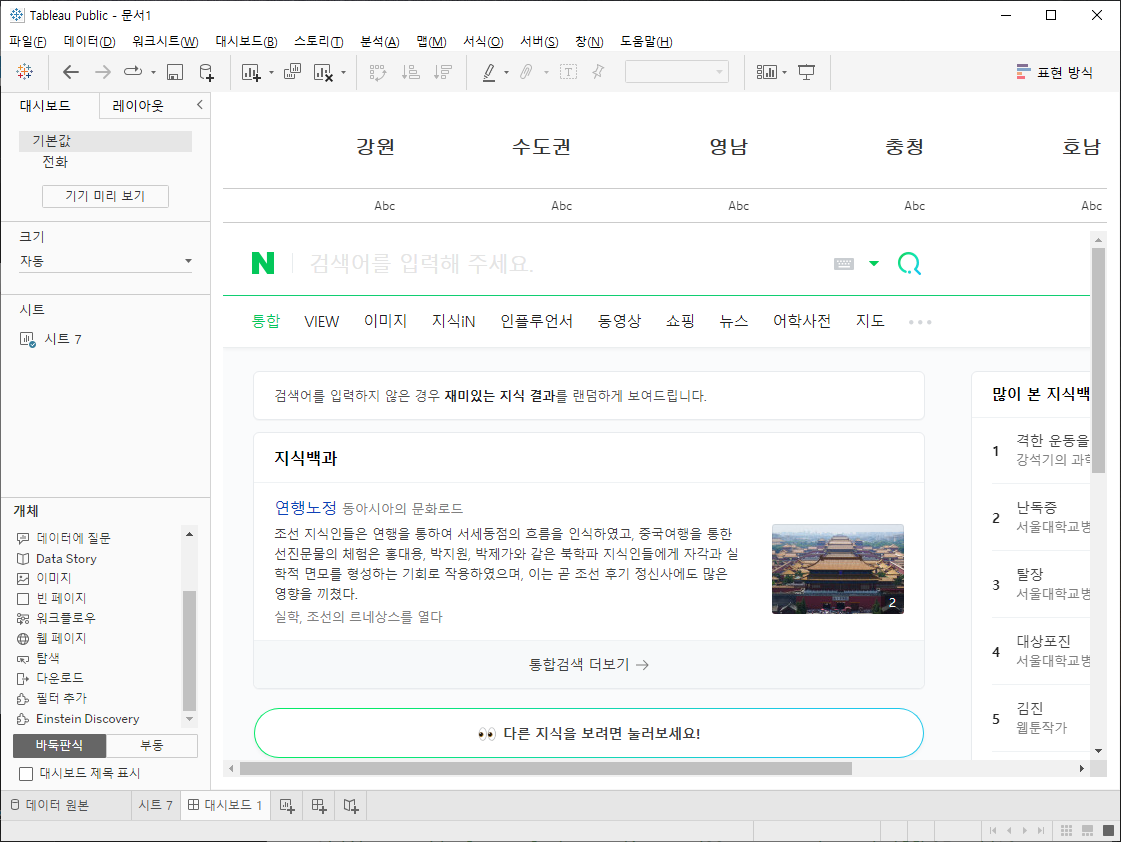Screen dimensions: 1121x842
Task: Open the 분석(A) menu
Action: click(380, 41)
